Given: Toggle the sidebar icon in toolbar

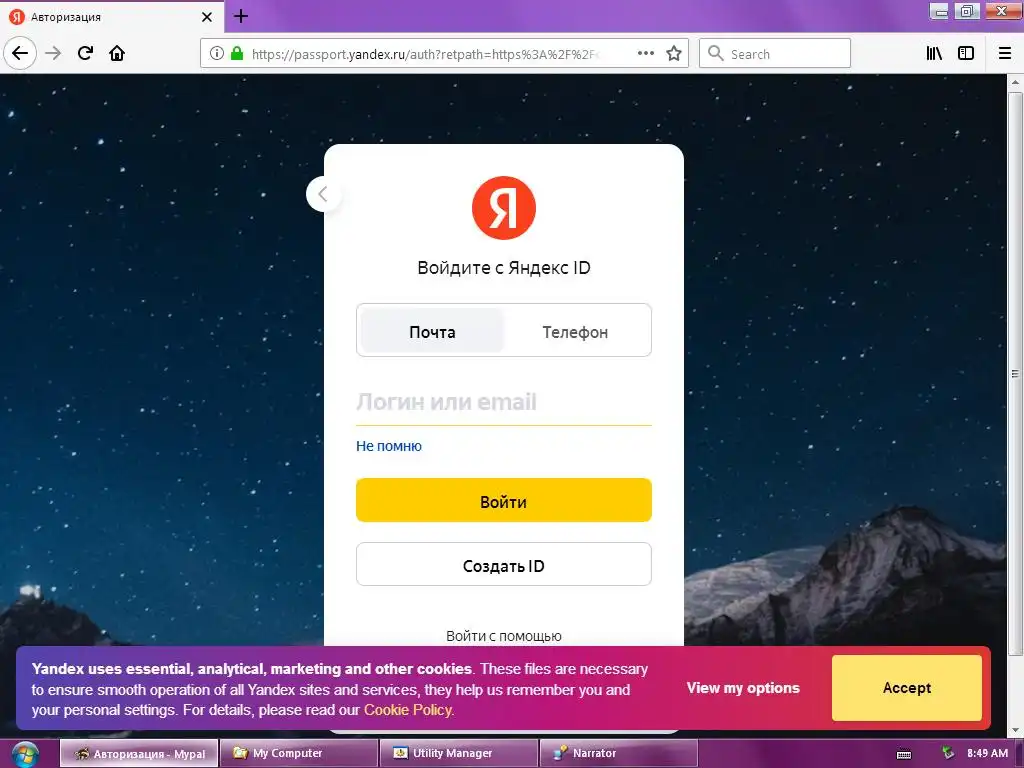Looking at the screenshot, I should (x=966, y=54).
